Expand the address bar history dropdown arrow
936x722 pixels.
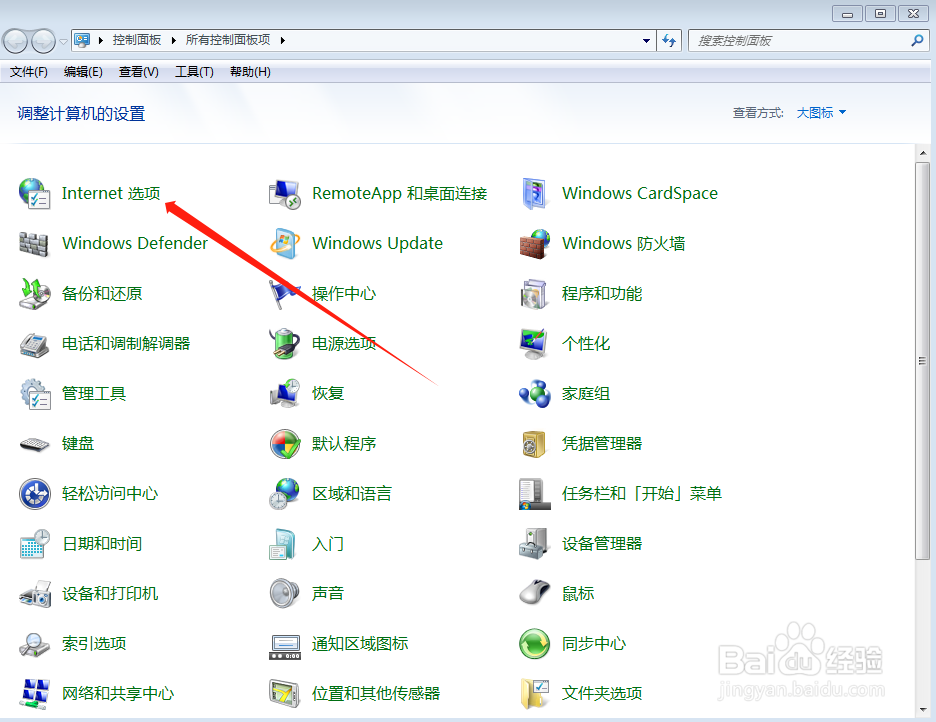pos(646,41)
